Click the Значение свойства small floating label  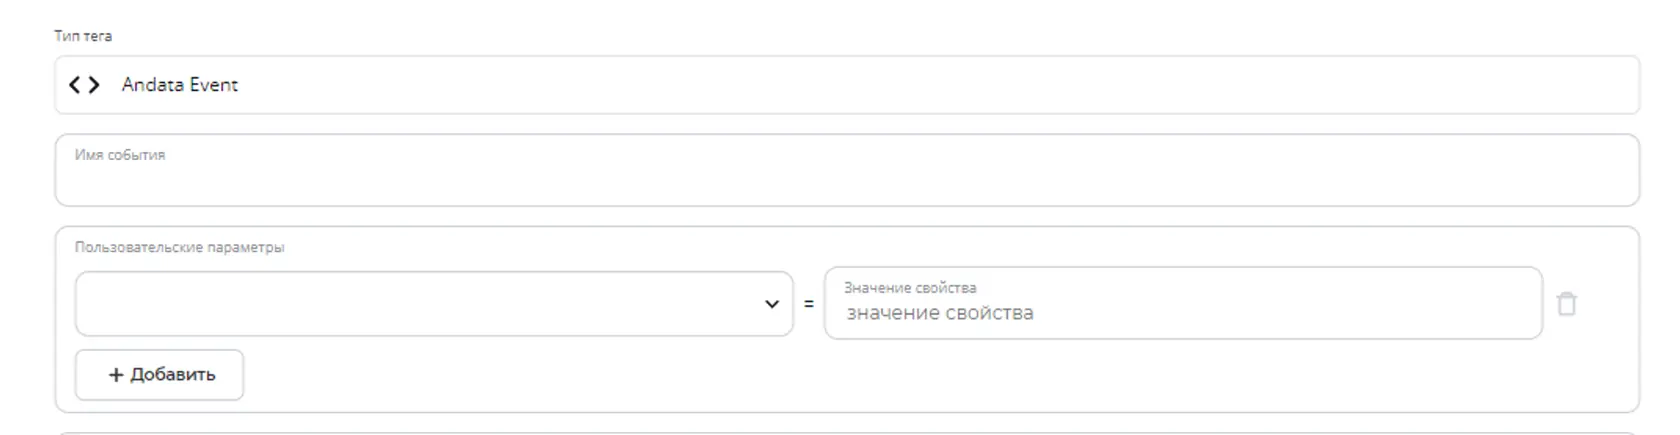910,288
